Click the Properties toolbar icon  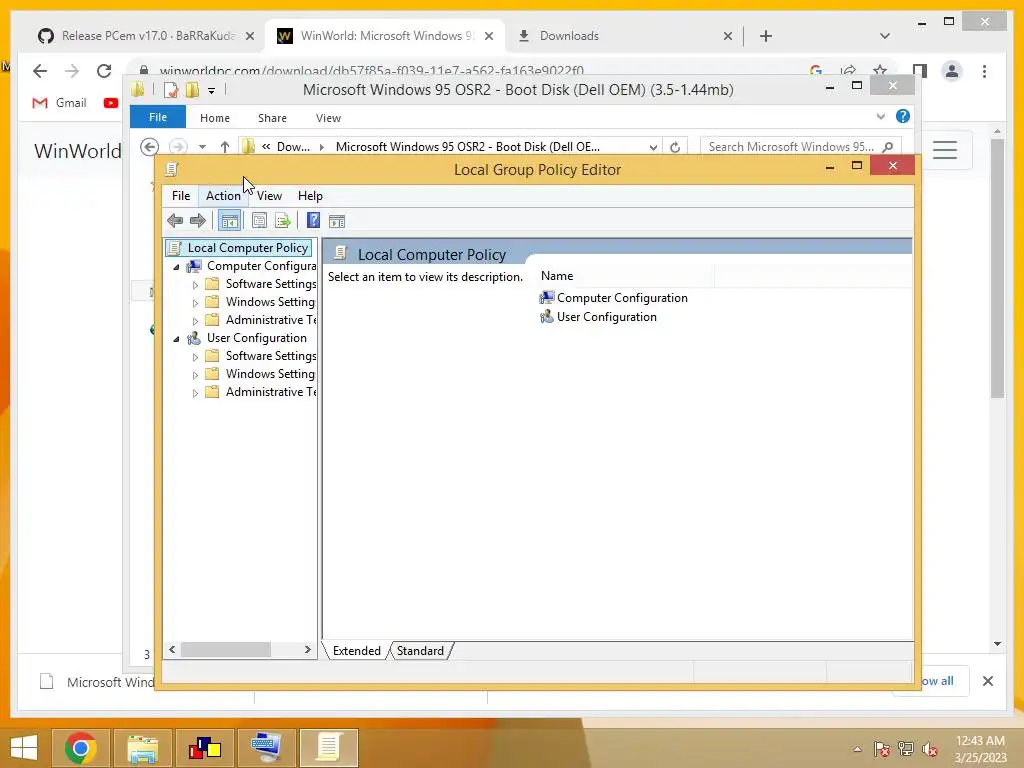259,221
